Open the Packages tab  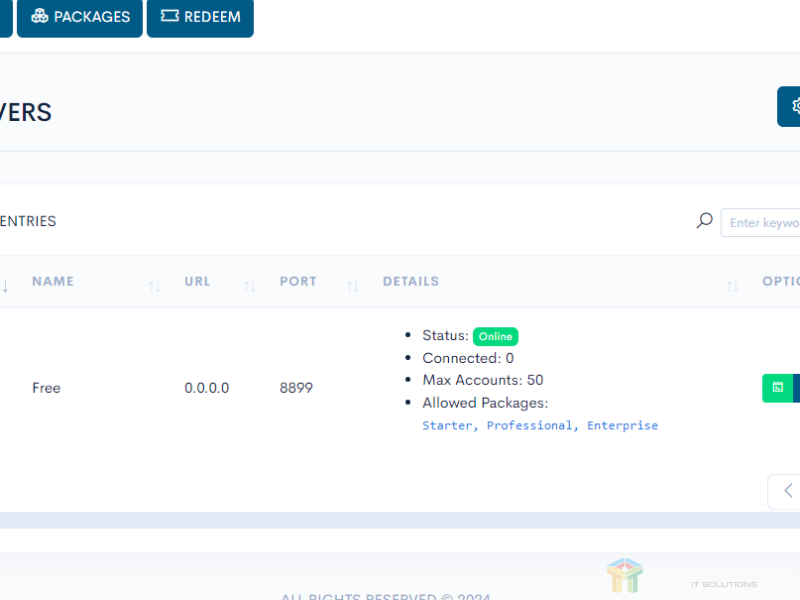point(80,17)
